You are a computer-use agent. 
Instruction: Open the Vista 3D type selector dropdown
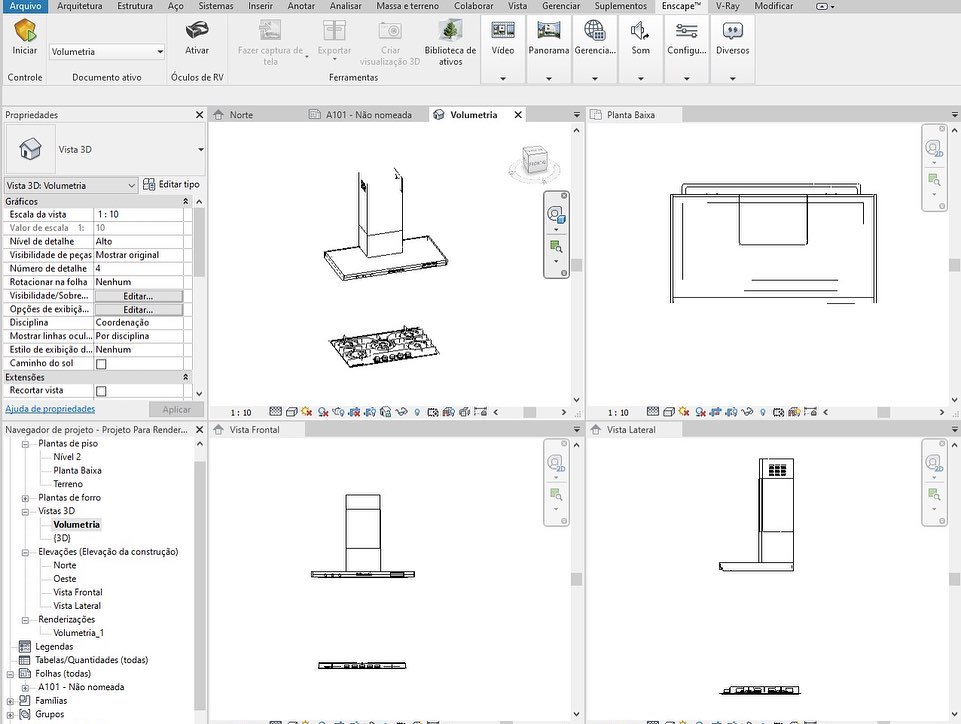click(x=200, y=150)
